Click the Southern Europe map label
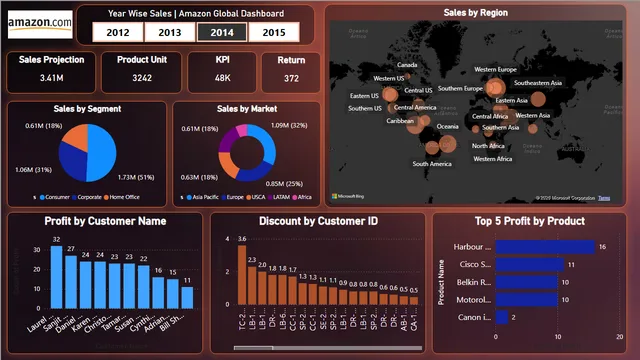The height and width of the screenshot is (360, 640). (460, 88)
